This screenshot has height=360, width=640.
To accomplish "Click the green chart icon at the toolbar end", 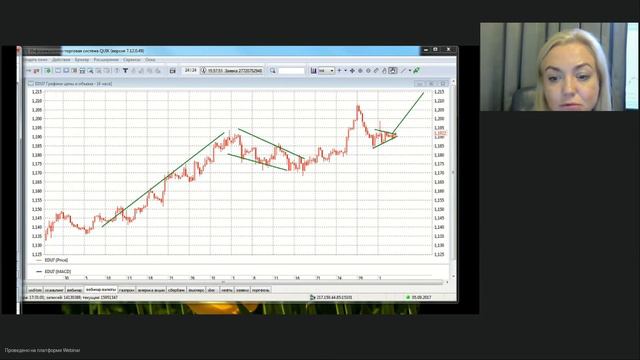I will 416,71.
